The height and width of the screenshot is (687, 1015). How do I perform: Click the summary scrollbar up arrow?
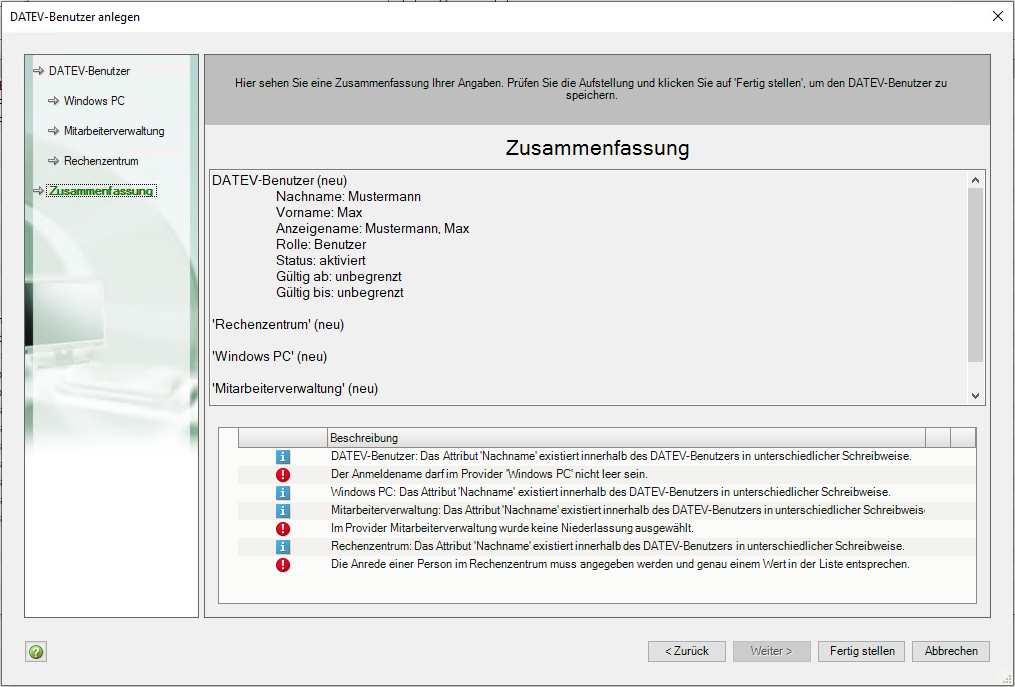(976, 180)
